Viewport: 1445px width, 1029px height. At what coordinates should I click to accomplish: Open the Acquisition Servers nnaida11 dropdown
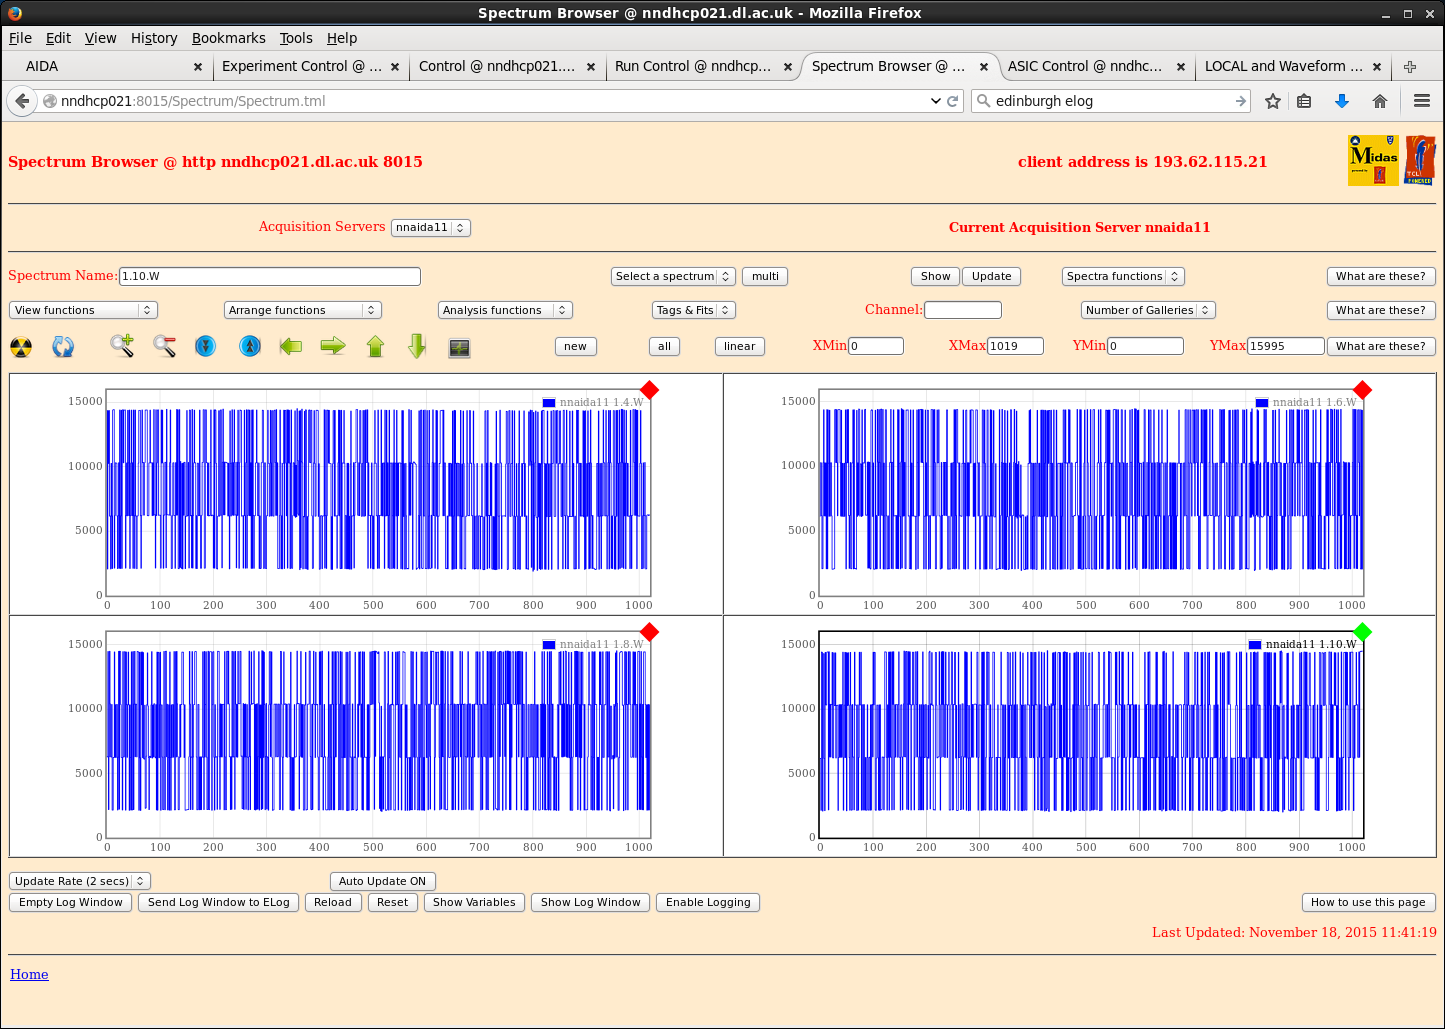tap(430, 227)
